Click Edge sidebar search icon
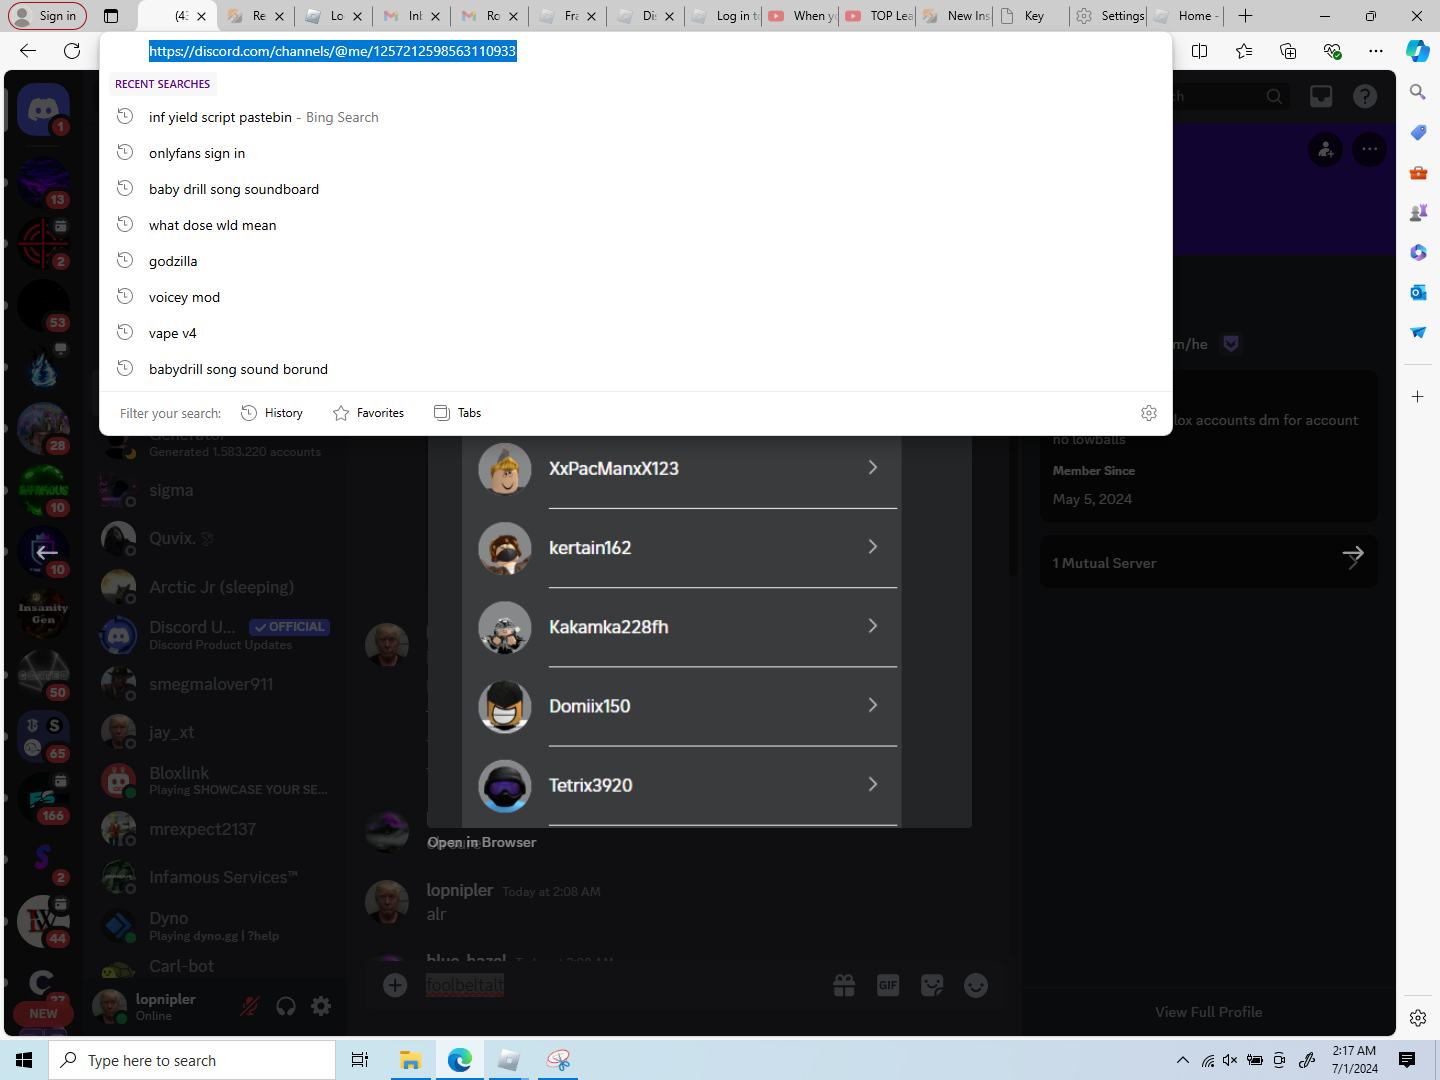 [1418, 92]
